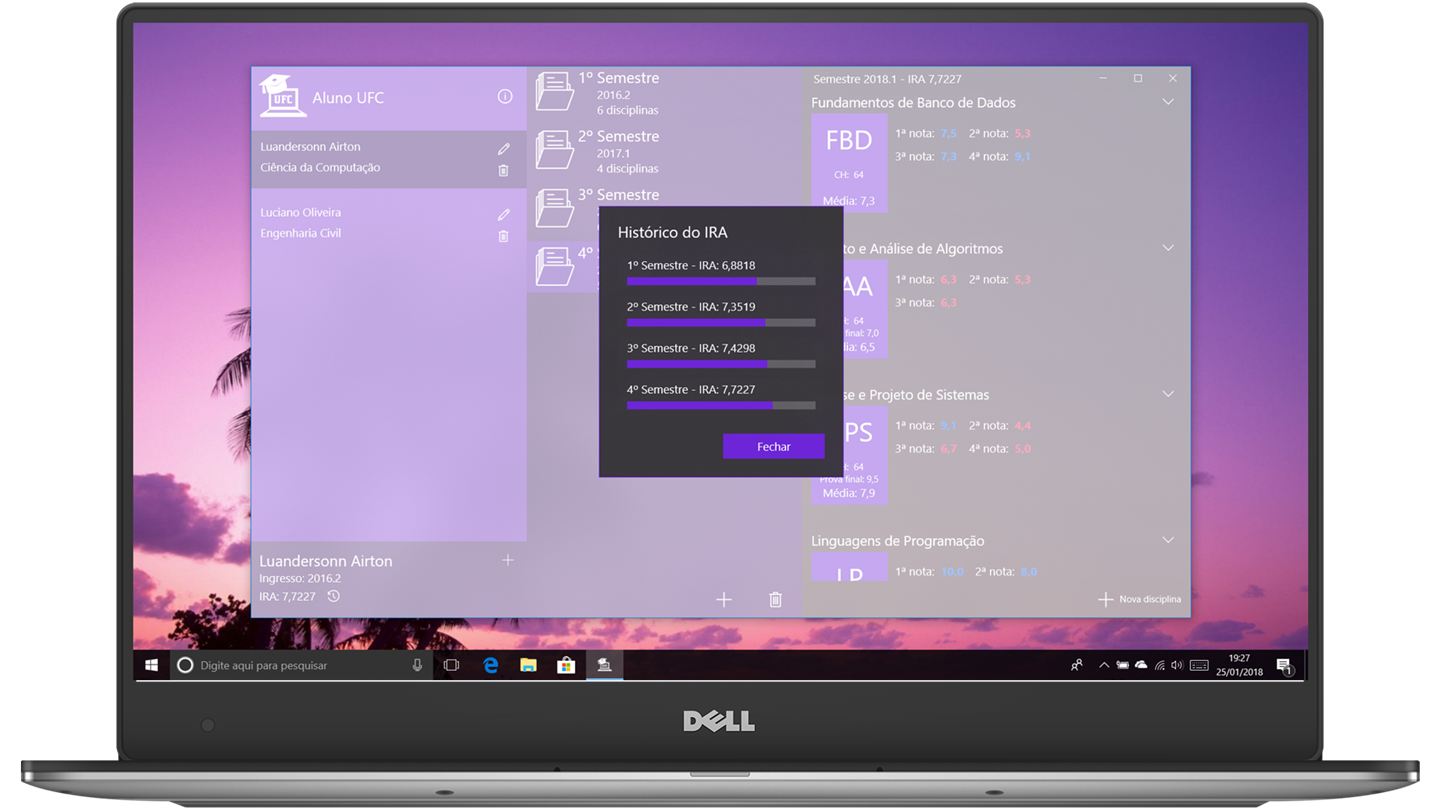Delete semester with bottom trash icon
1440x810 pixels.
coord(775,599)
